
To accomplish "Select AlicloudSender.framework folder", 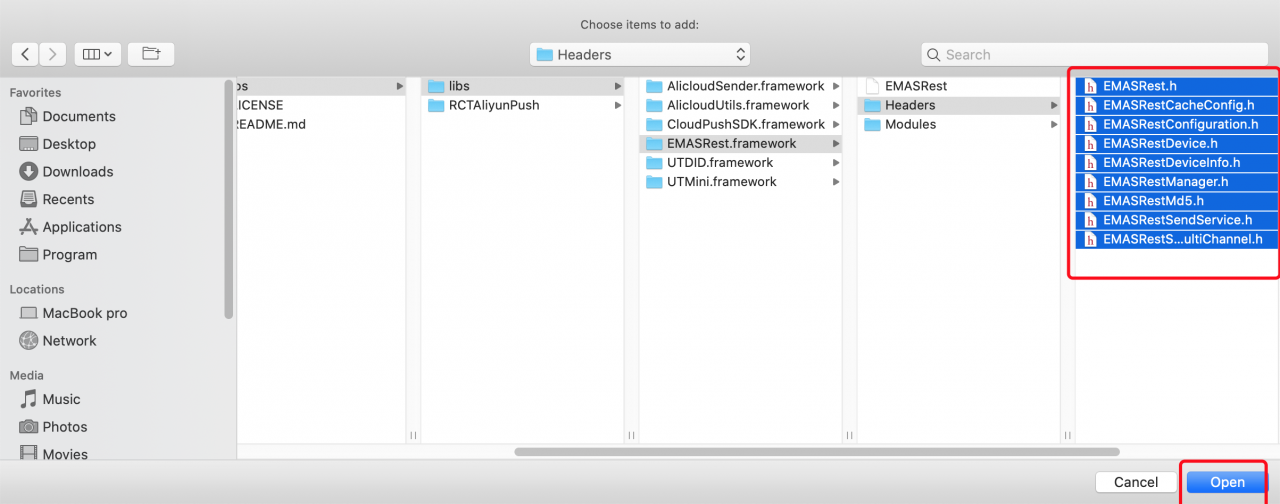I will (x=741, y=86).
